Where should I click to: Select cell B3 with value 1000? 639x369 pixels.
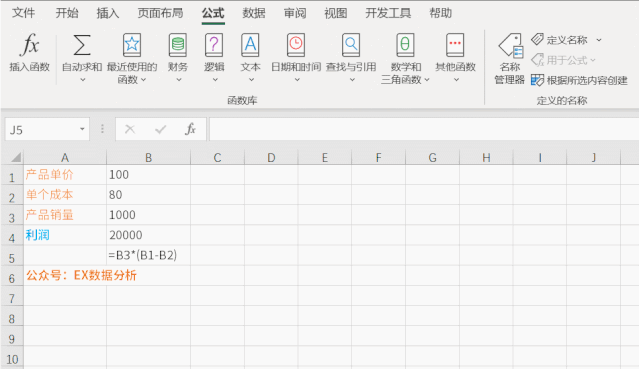click(x=148, y=215)
